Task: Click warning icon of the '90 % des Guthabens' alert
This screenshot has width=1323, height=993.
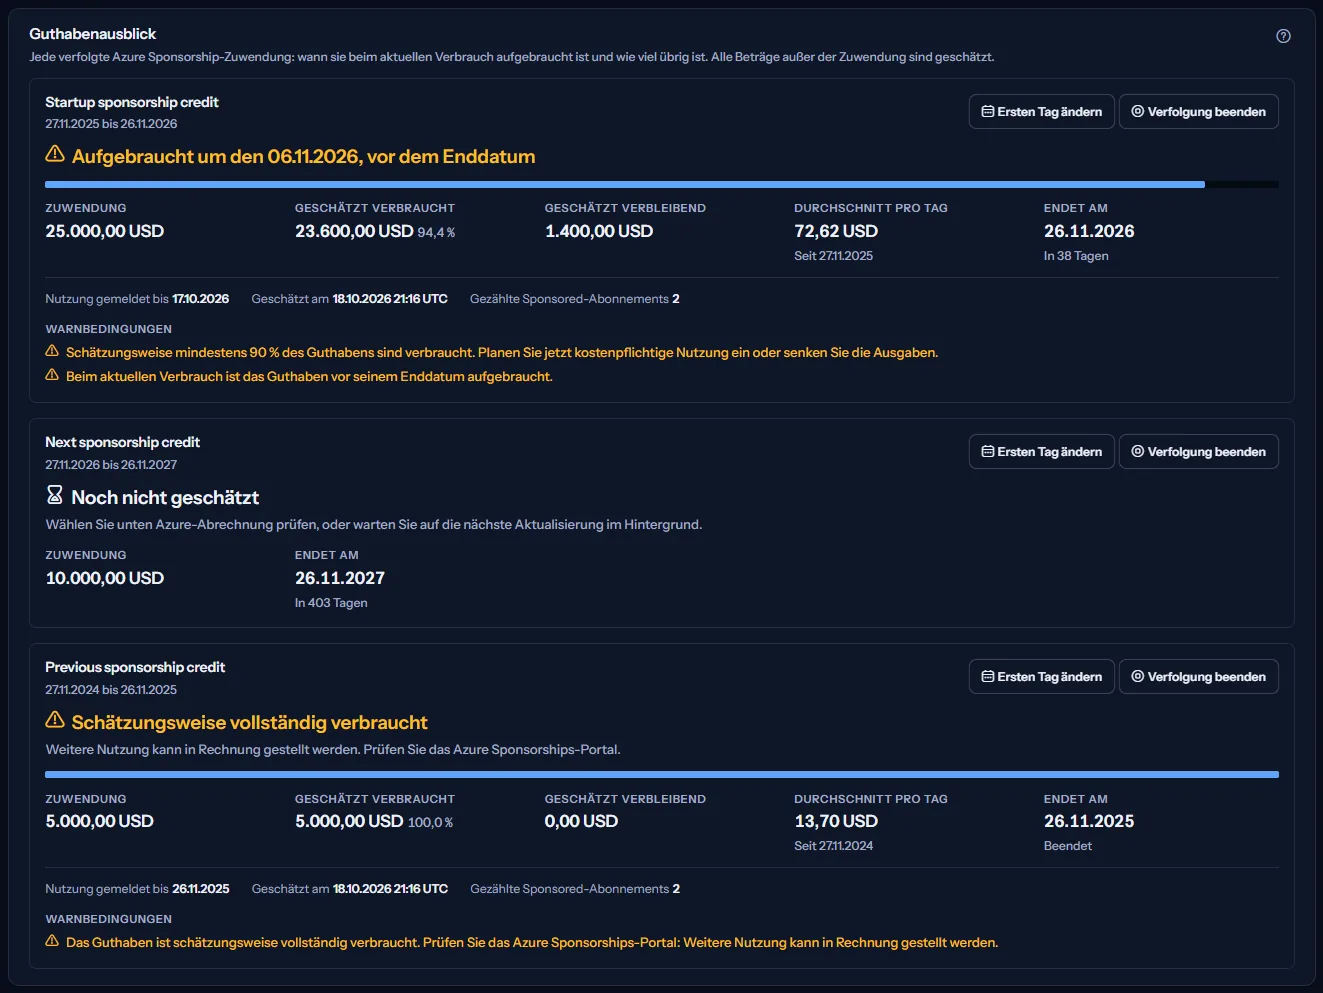Action: [x=52, y=351]
